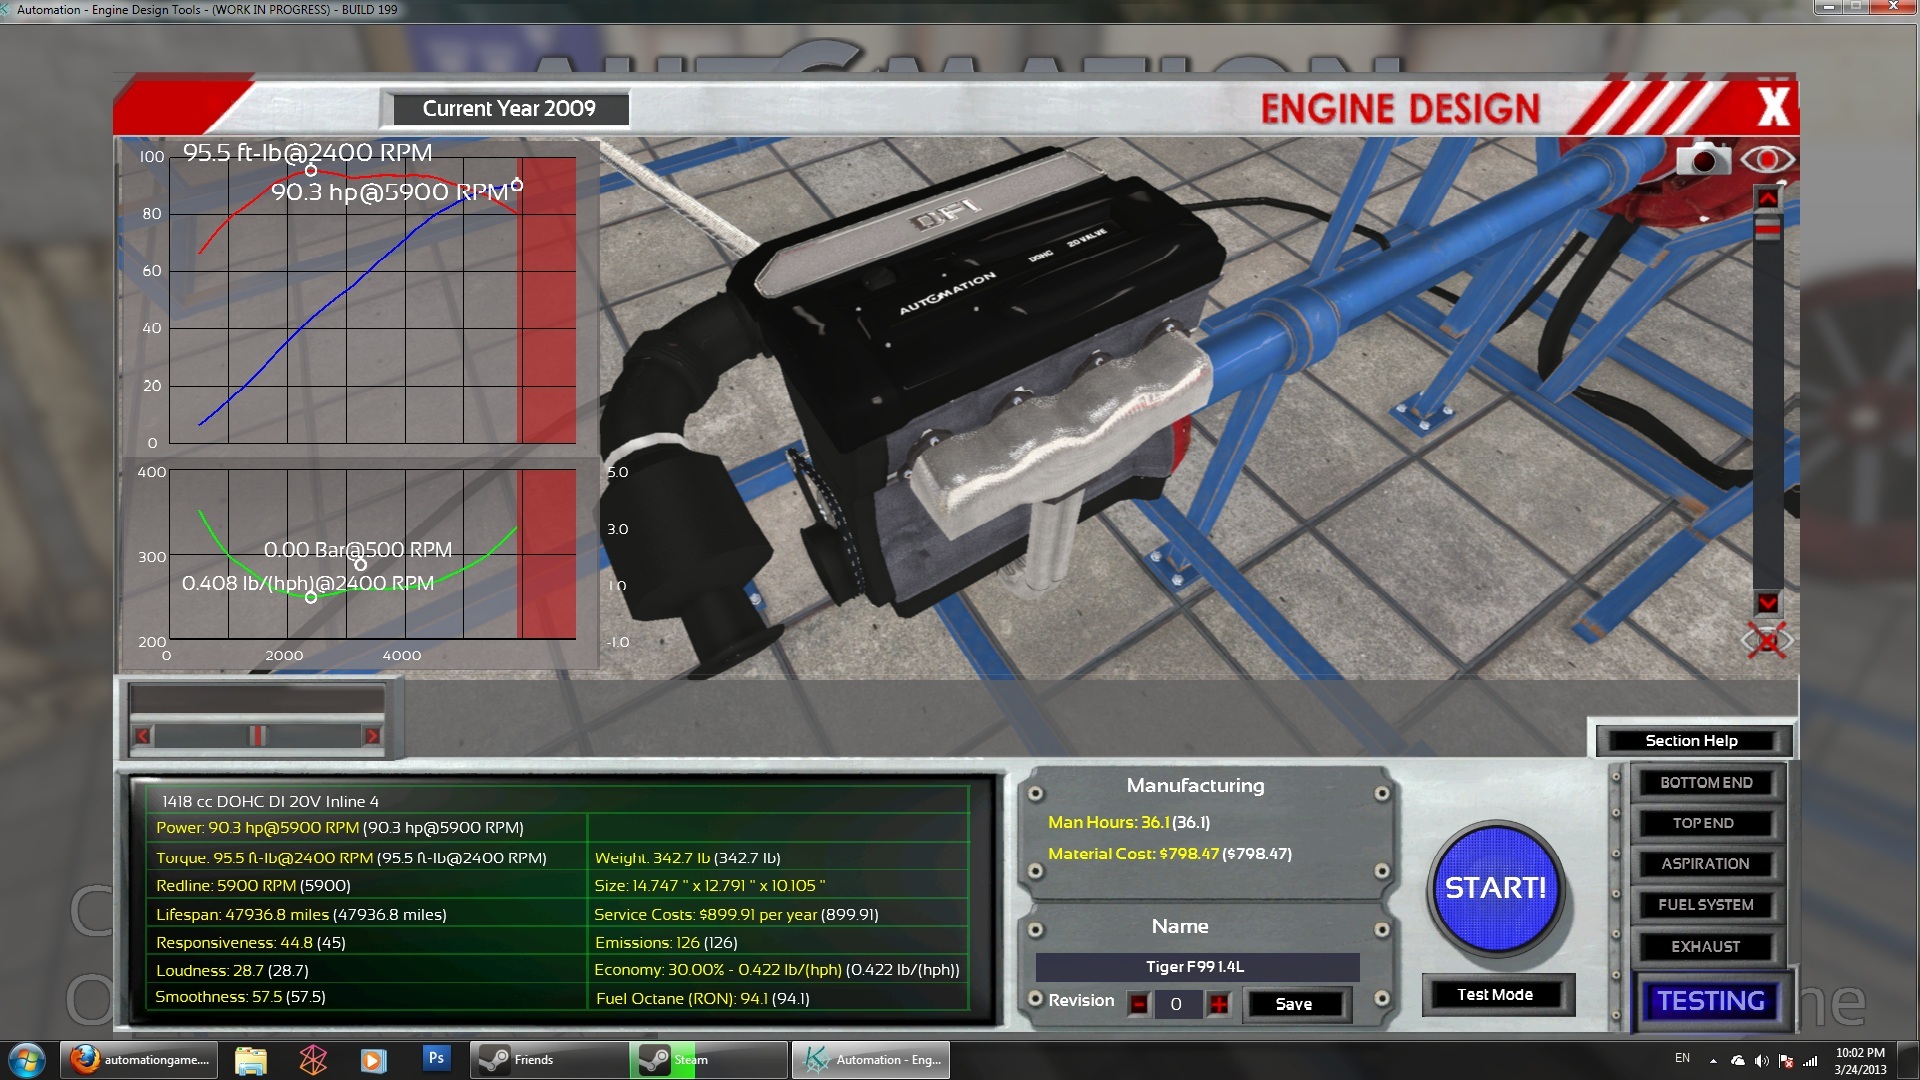
Task: Decrease revision with the red minus button
Action: [x=1139, y=1004]
